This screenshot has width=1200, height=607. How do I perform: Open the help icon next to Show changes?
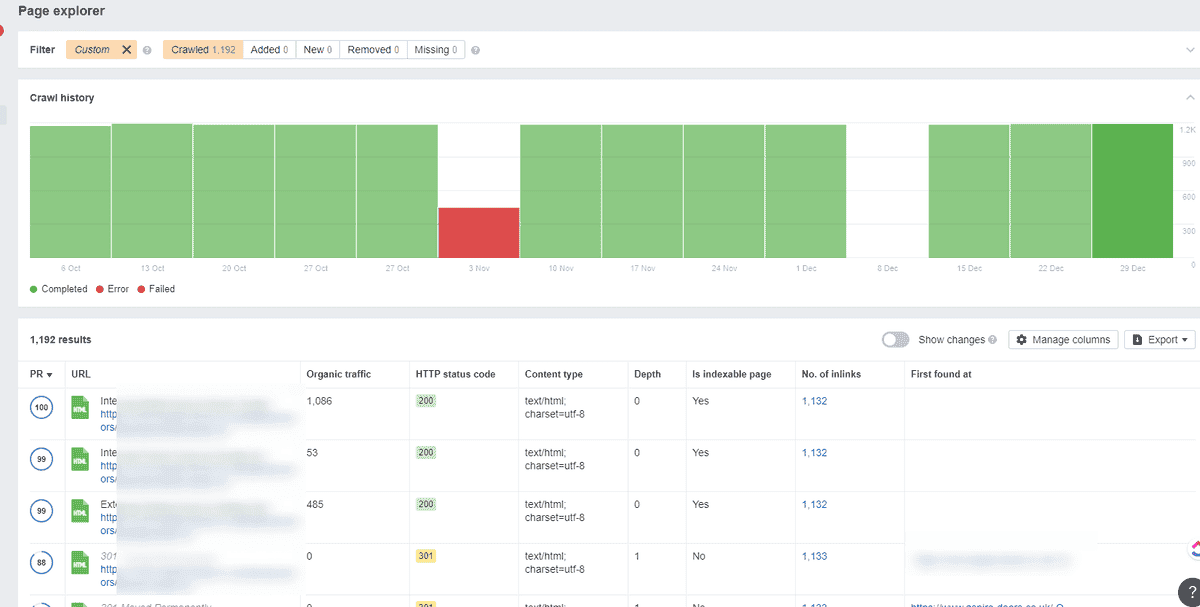coord(992,340)
